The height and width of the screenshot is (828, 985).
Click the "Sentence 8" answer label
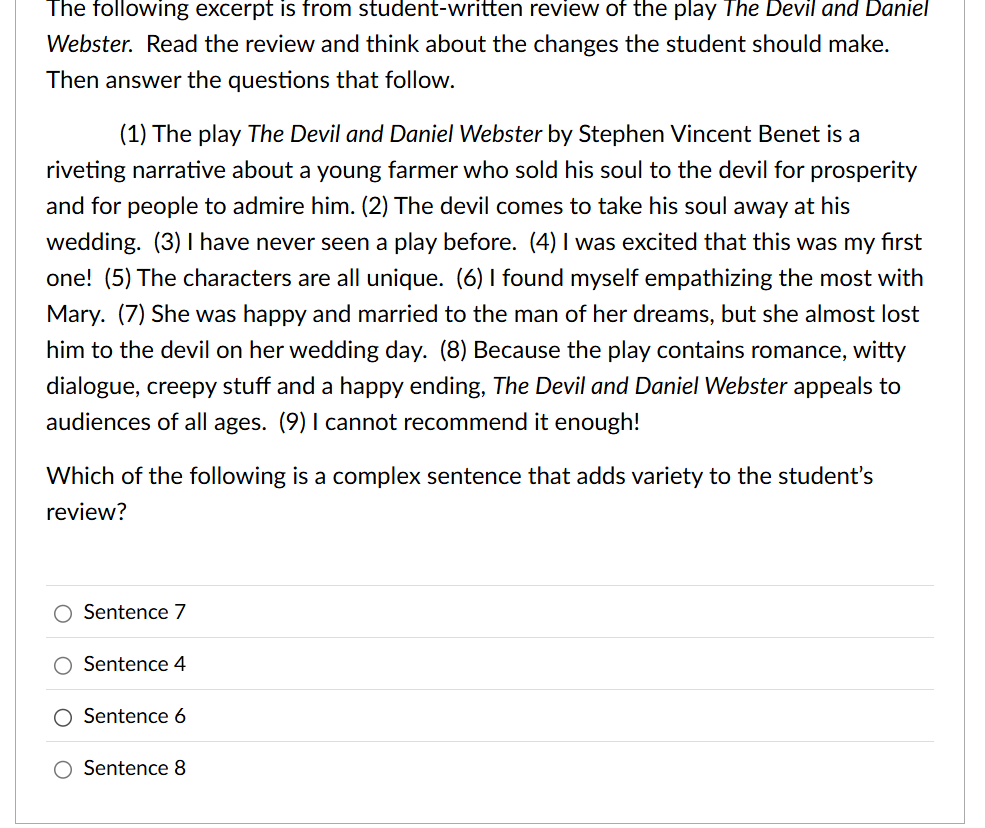click(135, 768)
